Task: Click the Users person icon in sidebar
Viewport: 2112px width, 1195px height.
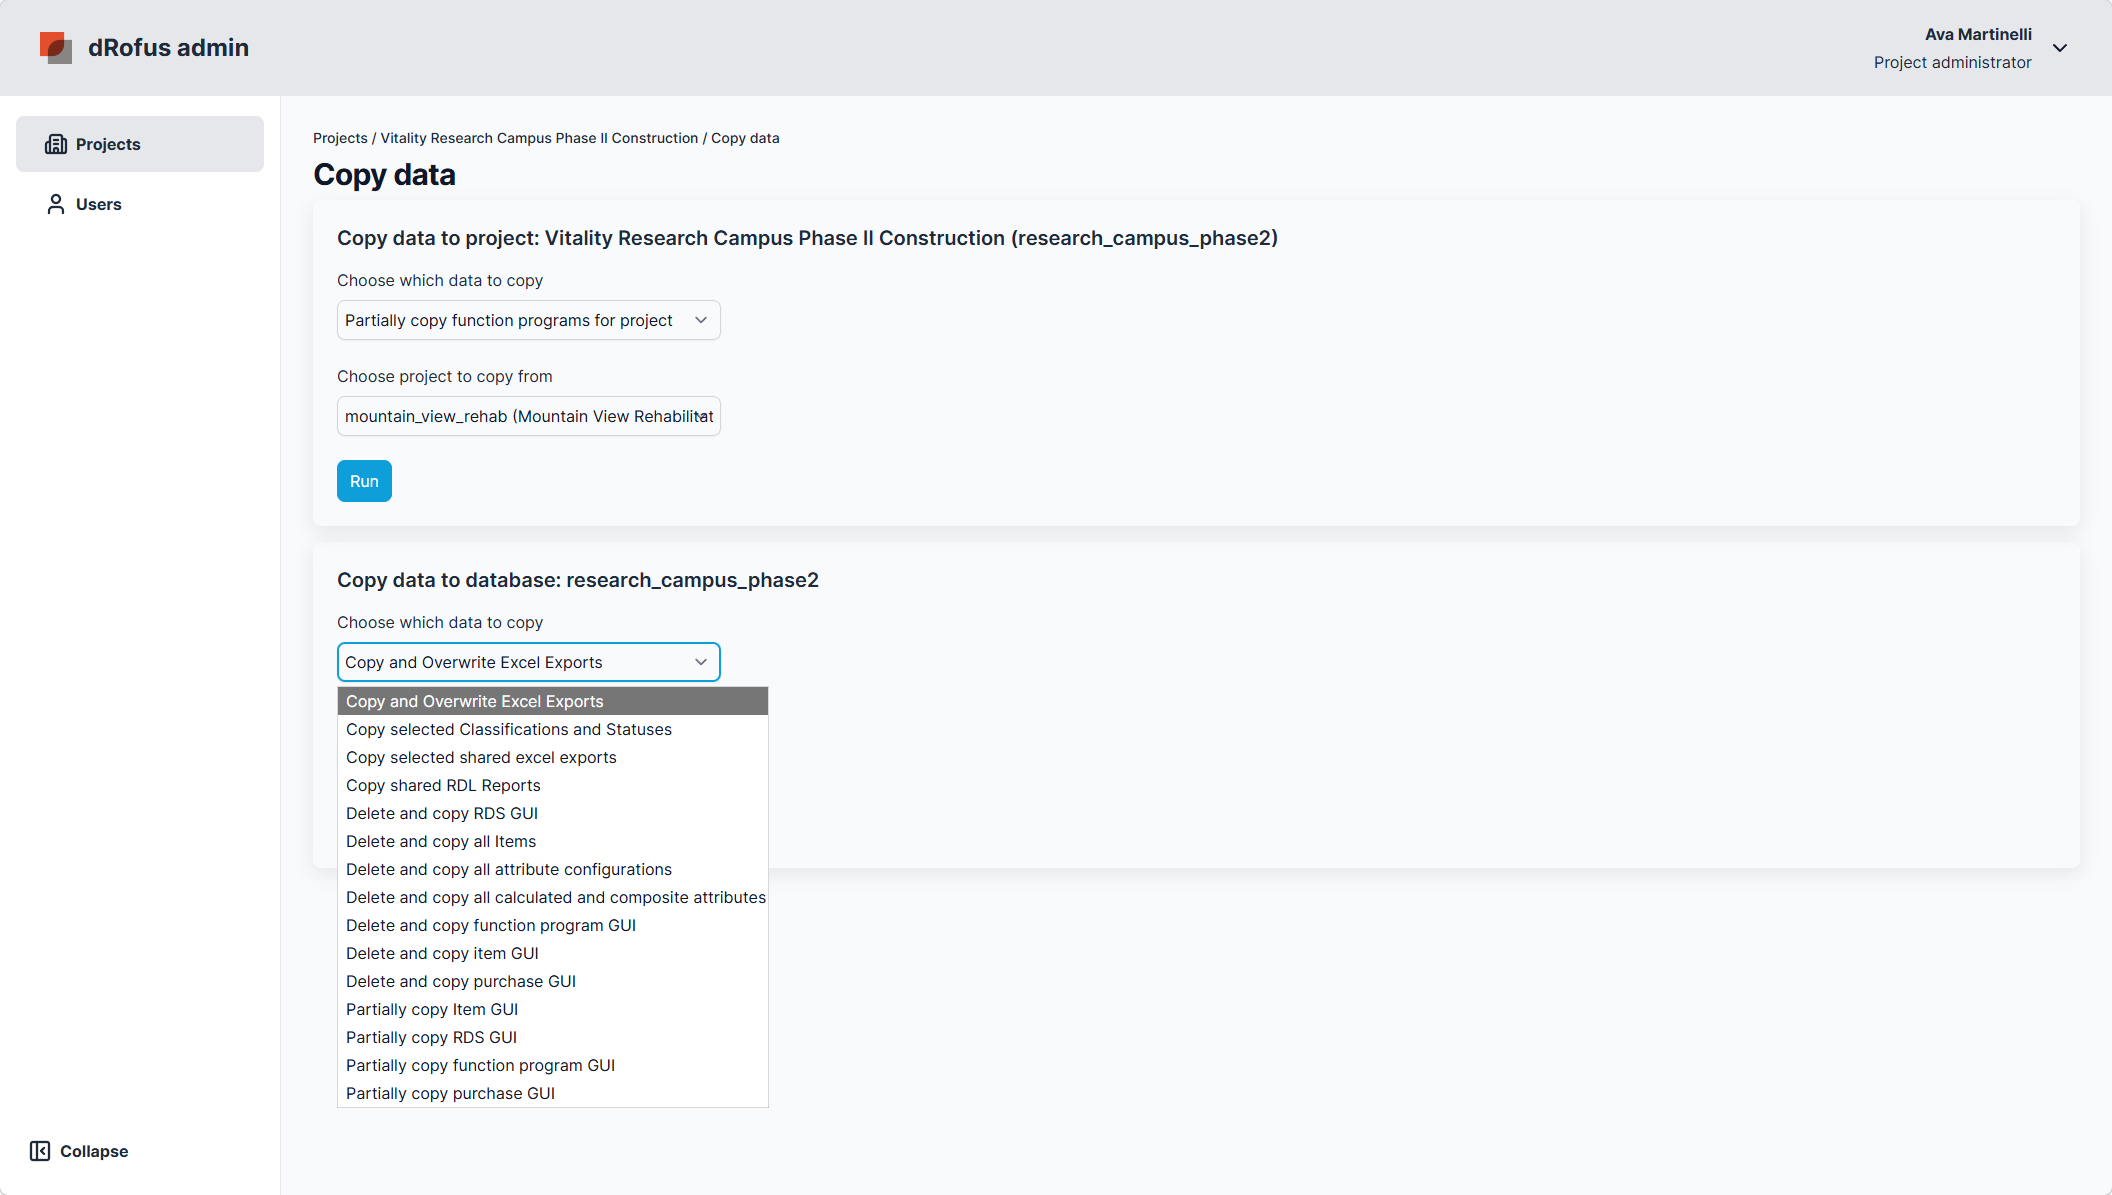Action: point(56,204)
